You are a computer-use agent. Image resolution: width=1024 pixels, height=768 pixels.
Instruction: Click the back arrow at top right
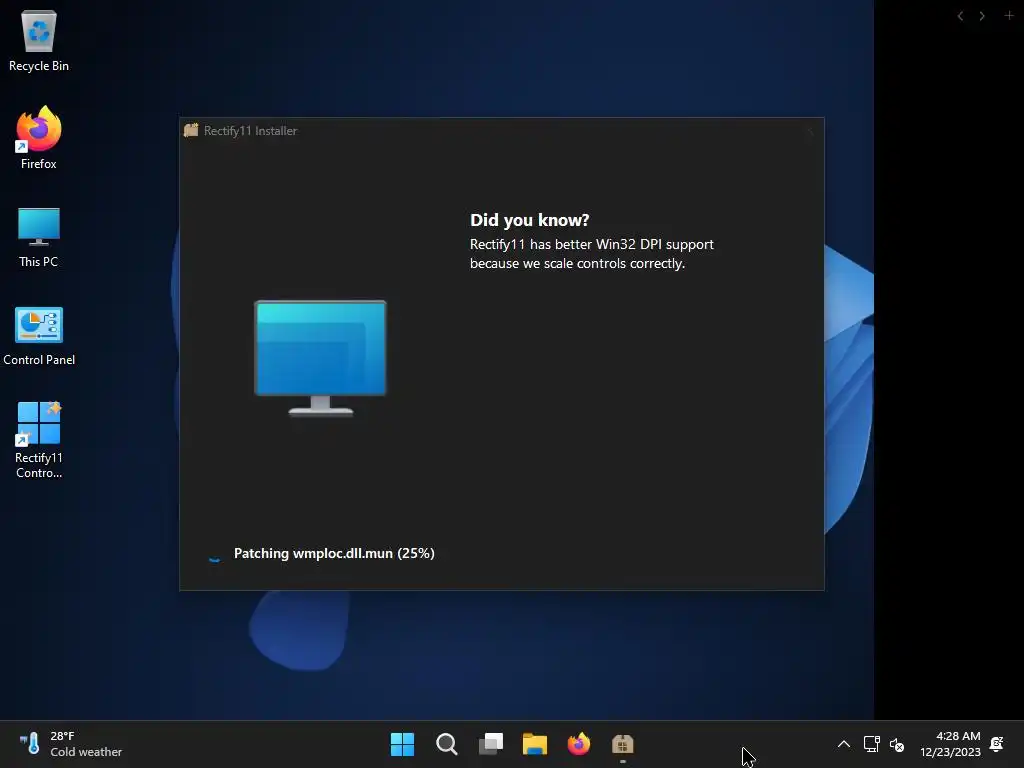tap(960, 16)
